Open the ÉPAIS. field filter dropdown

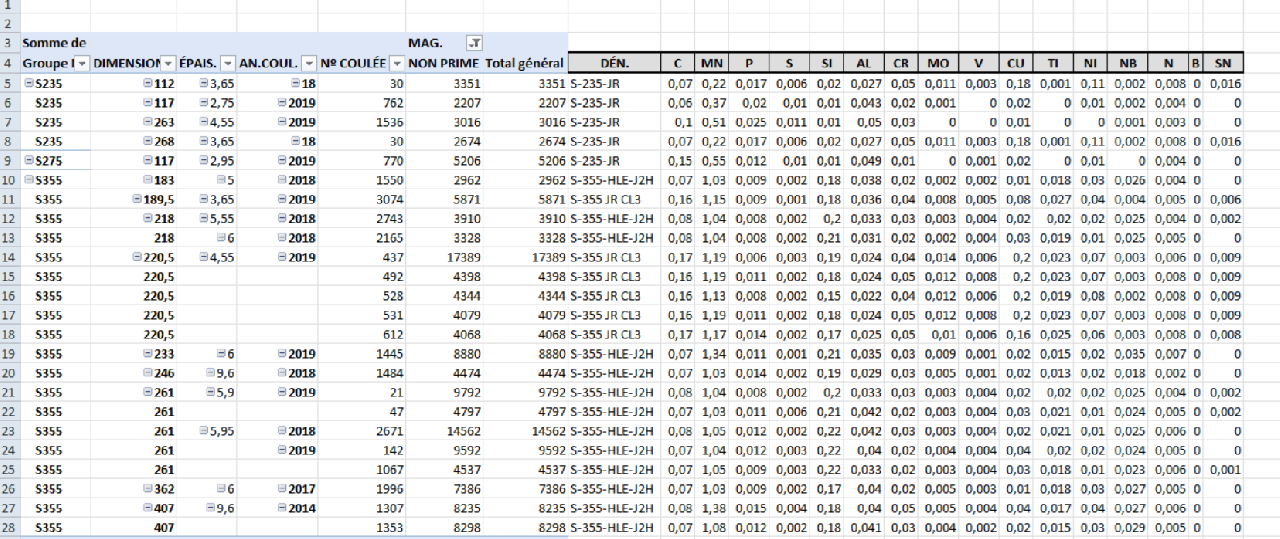point(228,63)
